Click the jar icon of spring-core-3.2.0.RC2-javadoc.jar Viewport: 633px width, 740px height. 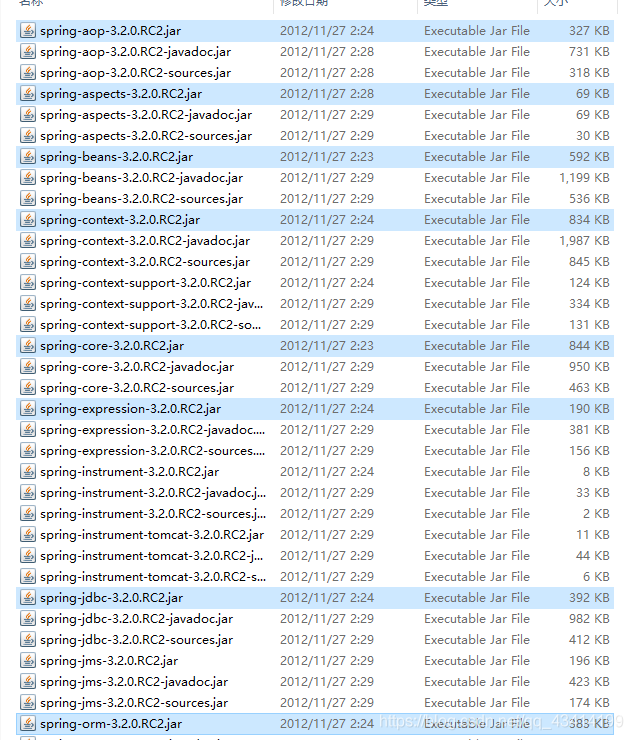click(x=28, y=367)
